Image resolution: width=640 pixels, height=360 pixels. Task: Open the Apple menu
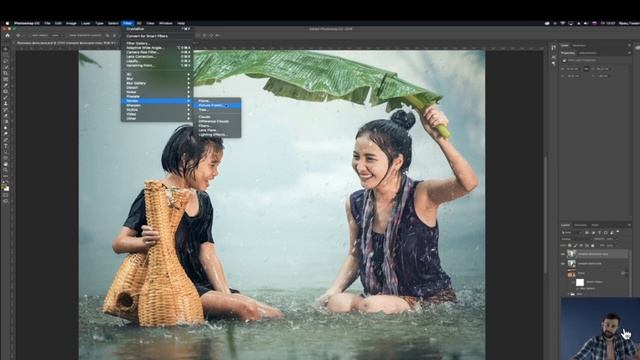[7, 23]
